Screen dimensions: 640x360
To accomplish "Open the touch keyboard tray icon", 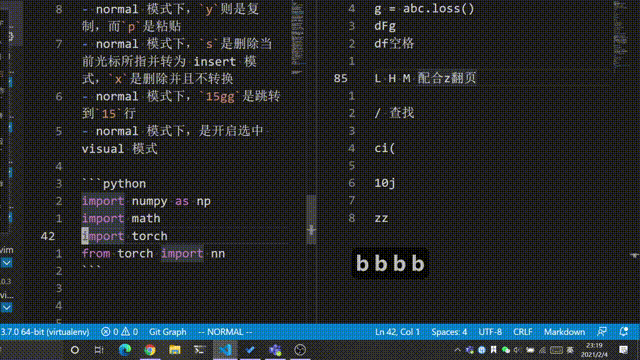I will coord(556,350).
